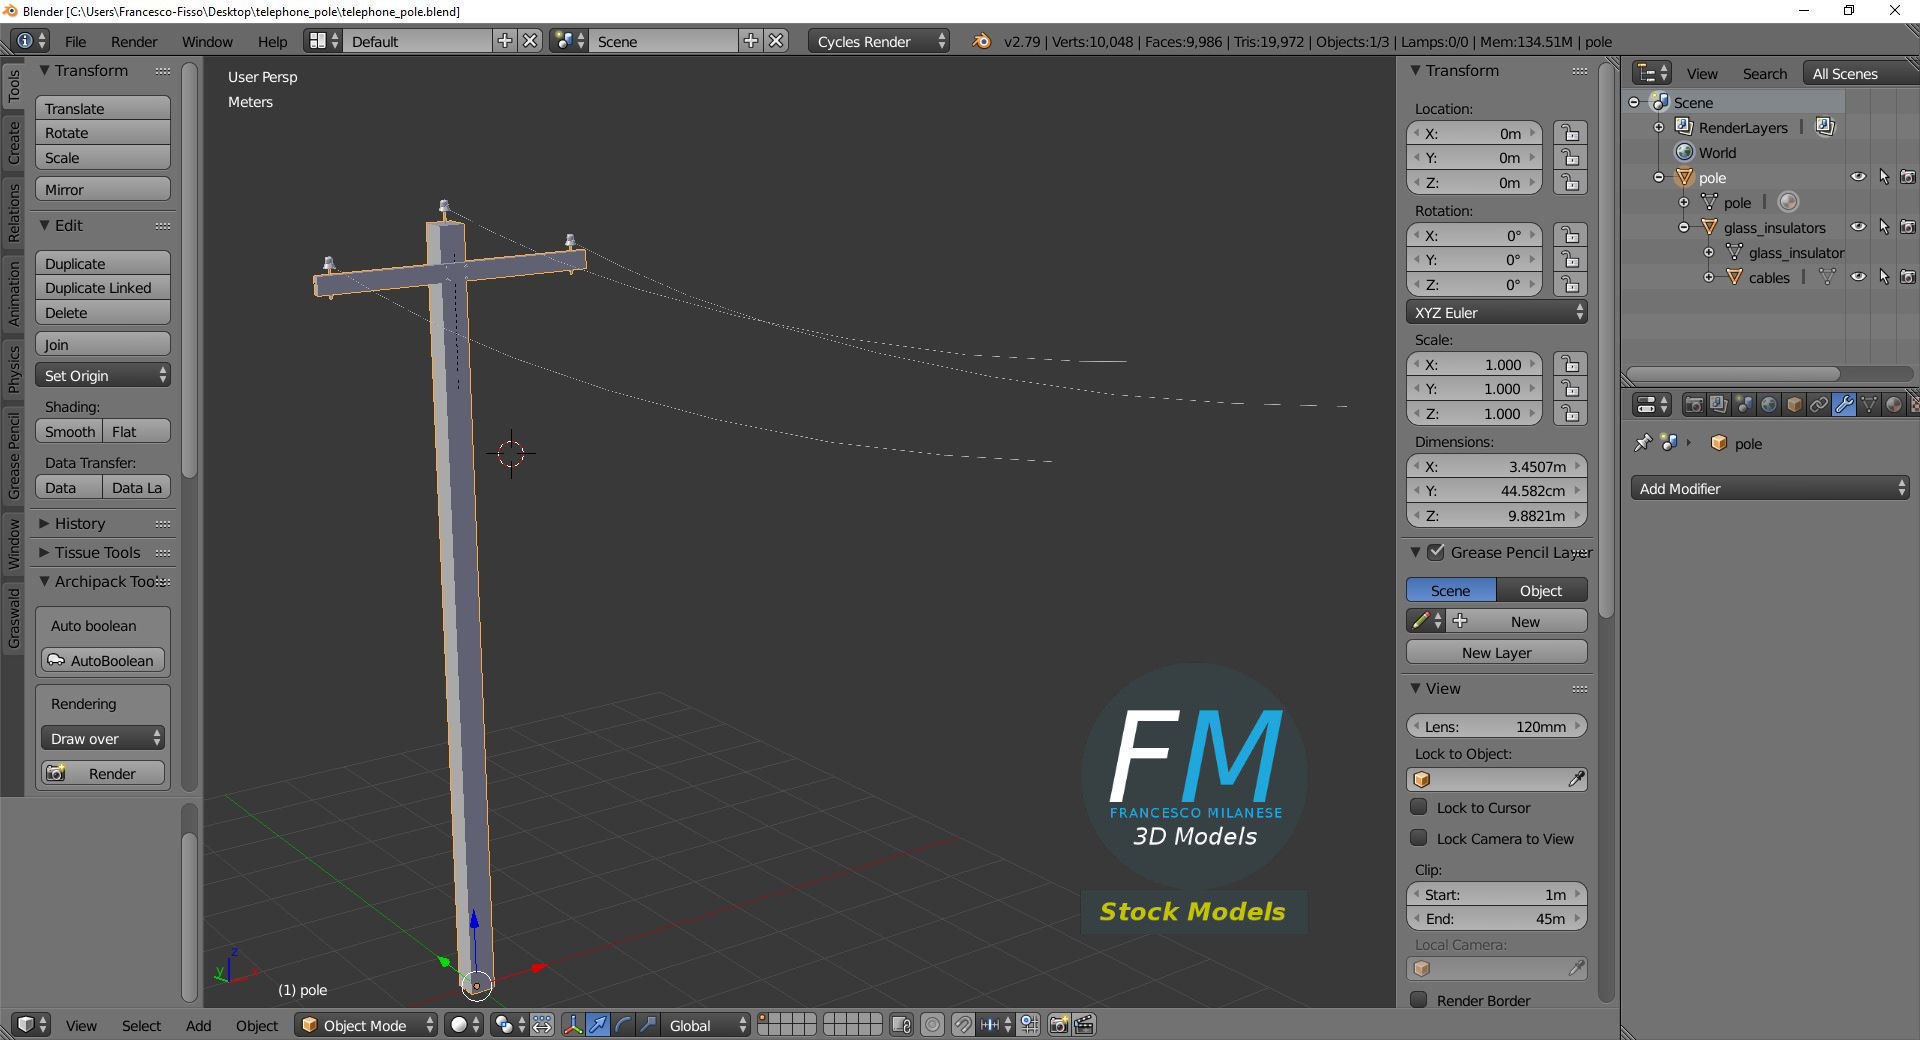Toggle the snap magnet icon

[962, 1025]
